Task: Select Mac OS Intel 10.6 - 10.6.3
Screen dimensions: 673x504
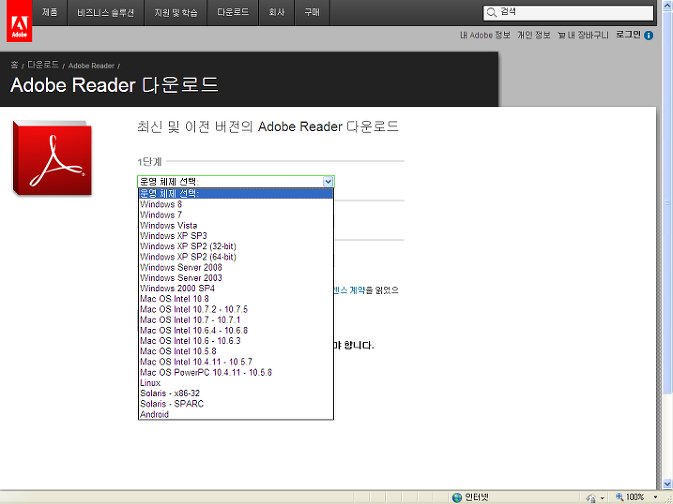Action: 236,341
